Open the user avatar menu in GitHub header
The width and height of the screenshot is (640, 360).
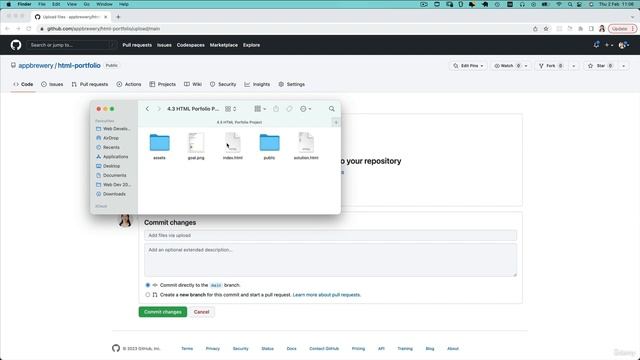(623, 45)
